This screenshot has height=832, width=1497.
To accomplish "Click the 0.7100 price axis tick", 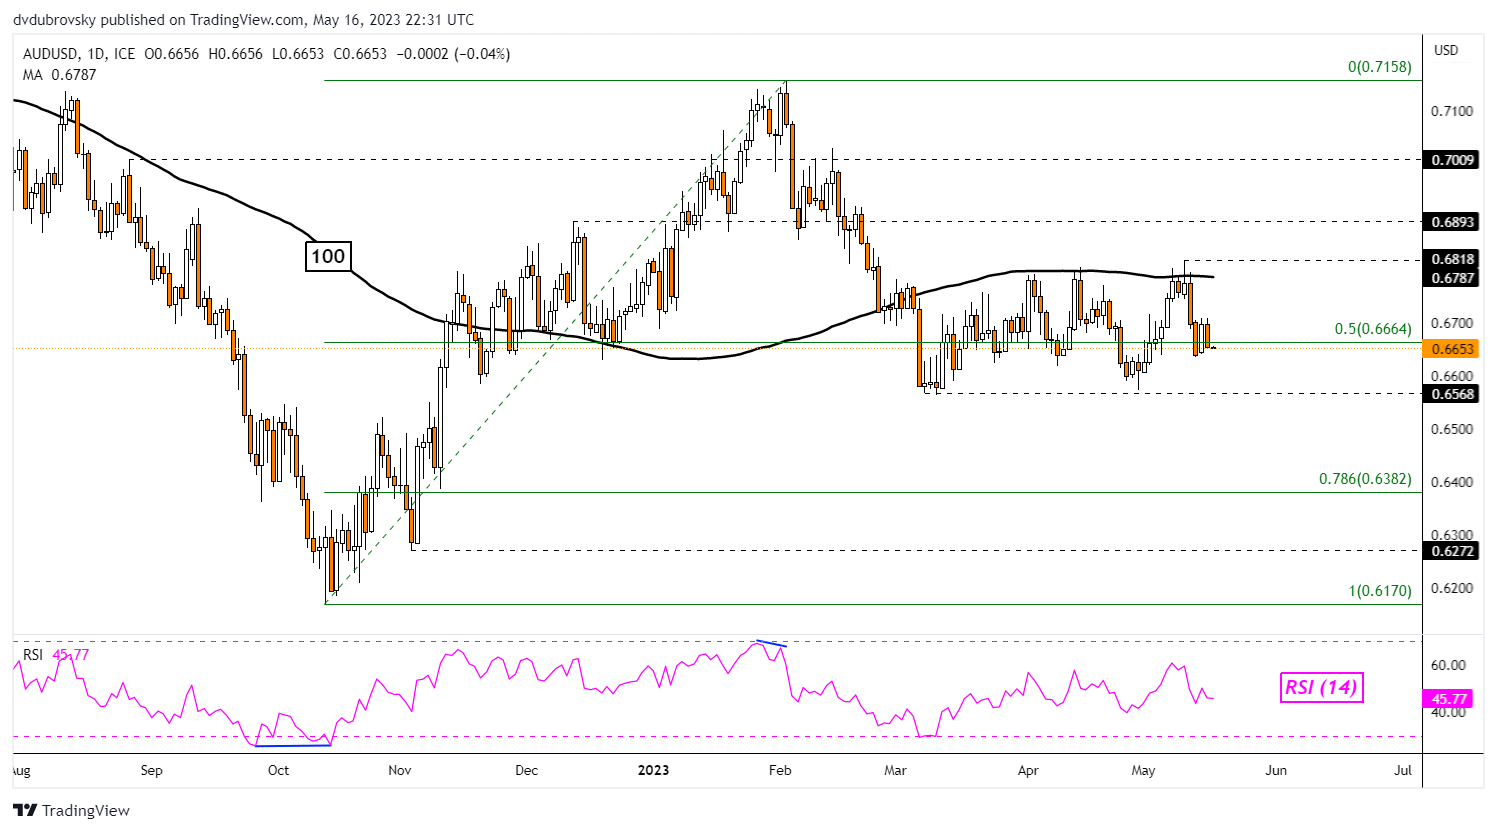I will [1451, 111].
